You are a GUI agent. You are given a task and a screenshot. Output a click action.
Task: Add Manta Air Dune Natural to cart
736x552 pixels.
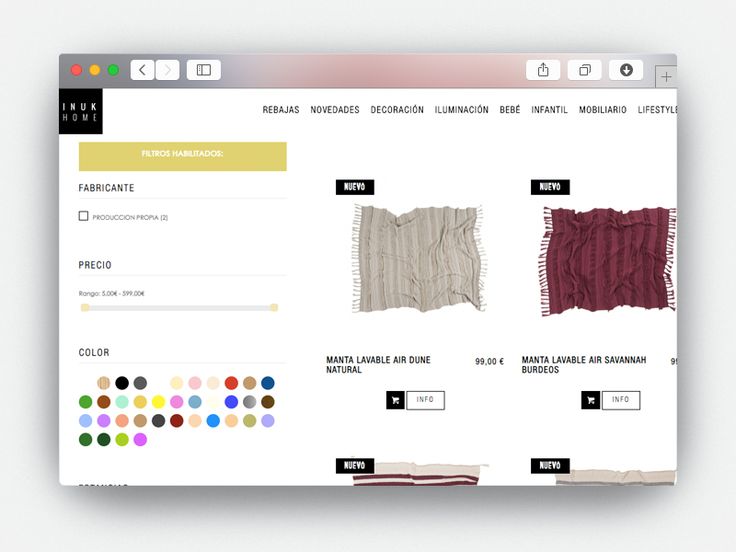(x=395, y=400)
